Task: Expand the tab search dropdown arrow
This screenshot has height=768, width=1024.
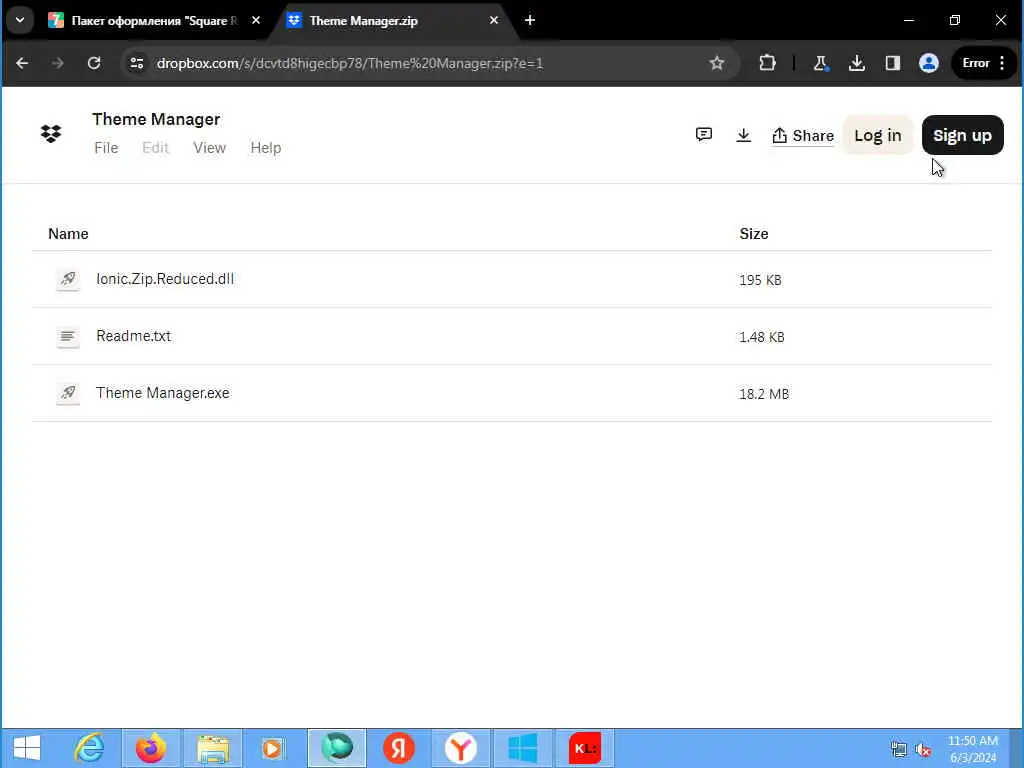Action: coord(20,20)
